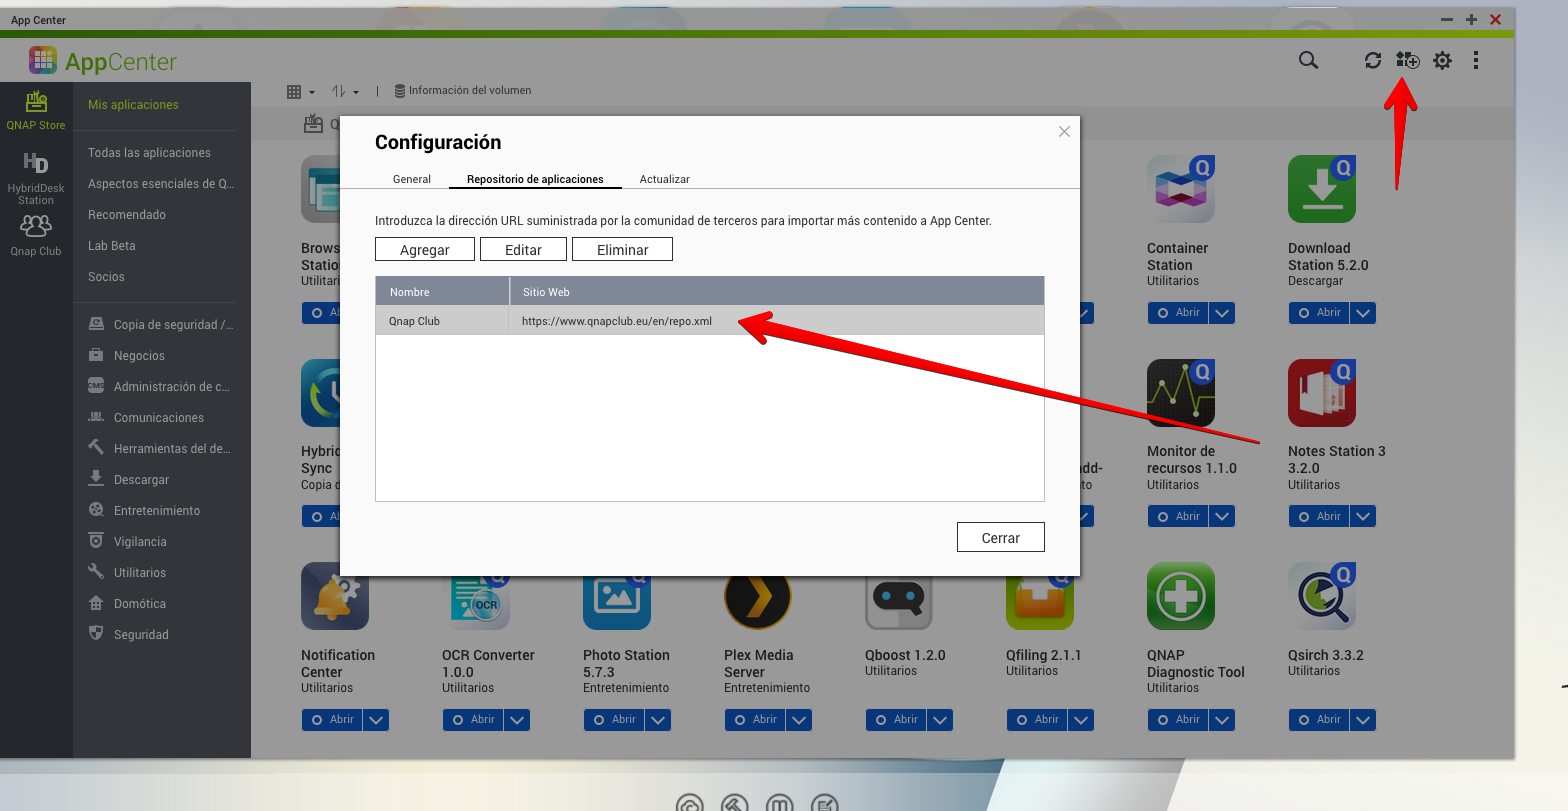The image size is (1568, 811).
Task: Click Abrir button for Qboost
Action: coord(897,720)
